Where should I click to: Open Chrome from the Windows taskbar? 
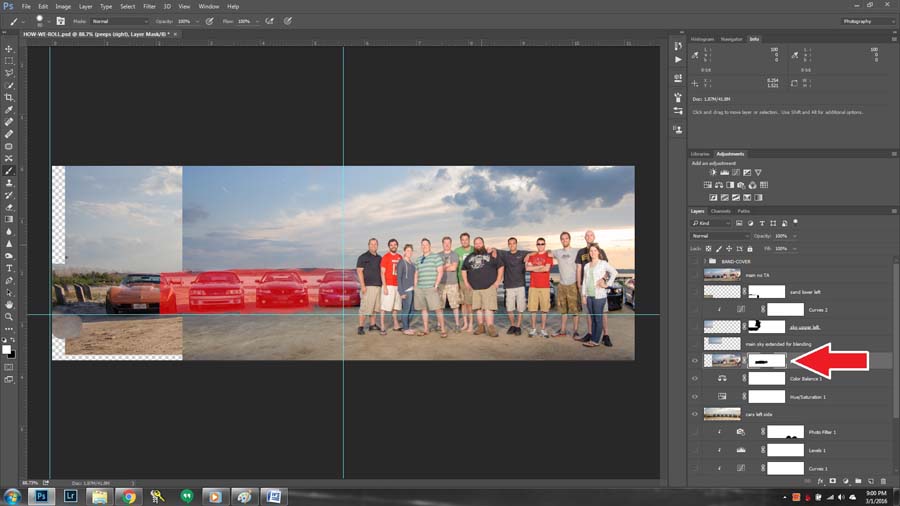129,496
